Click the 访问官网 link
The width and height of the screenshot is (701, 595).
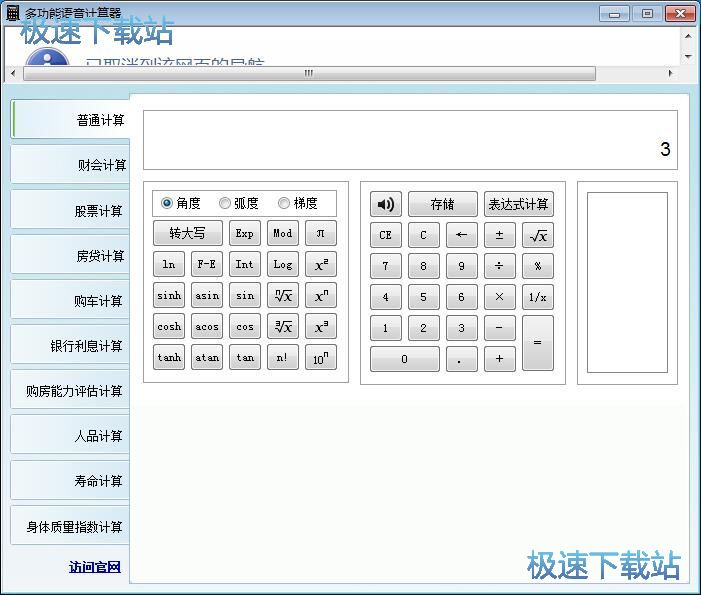95,567
